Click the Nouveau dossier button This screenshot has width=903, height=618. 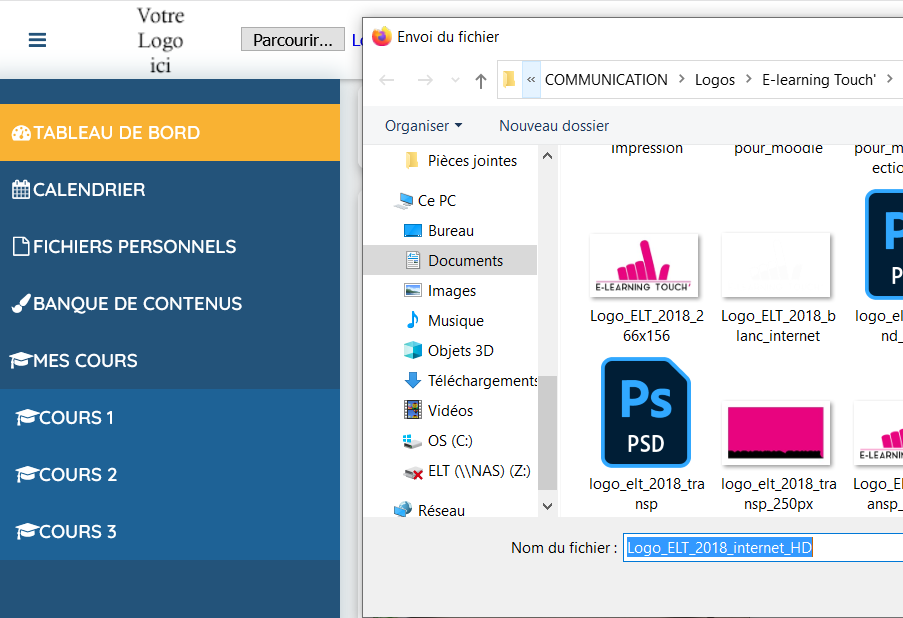(x=554, y=126)
